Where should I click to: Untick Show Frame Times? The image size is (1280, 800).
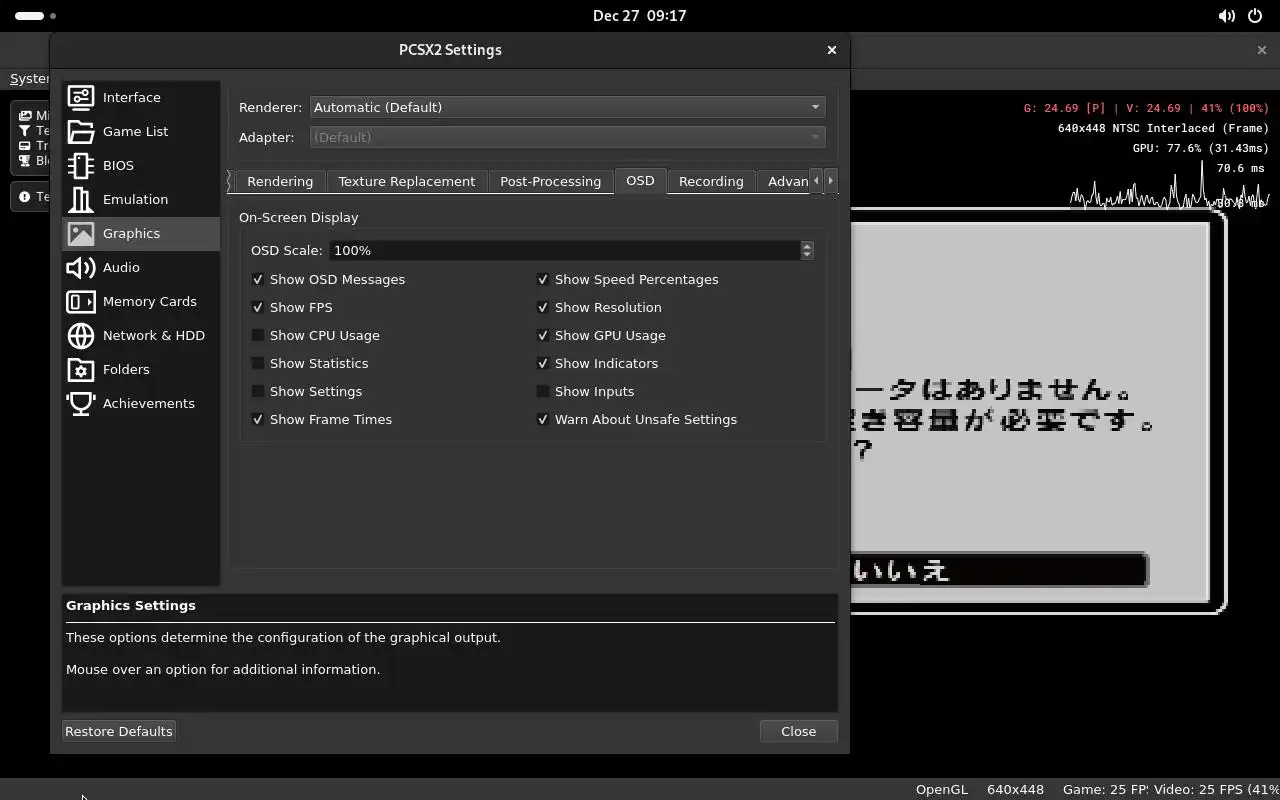click(x=258, y=419)
